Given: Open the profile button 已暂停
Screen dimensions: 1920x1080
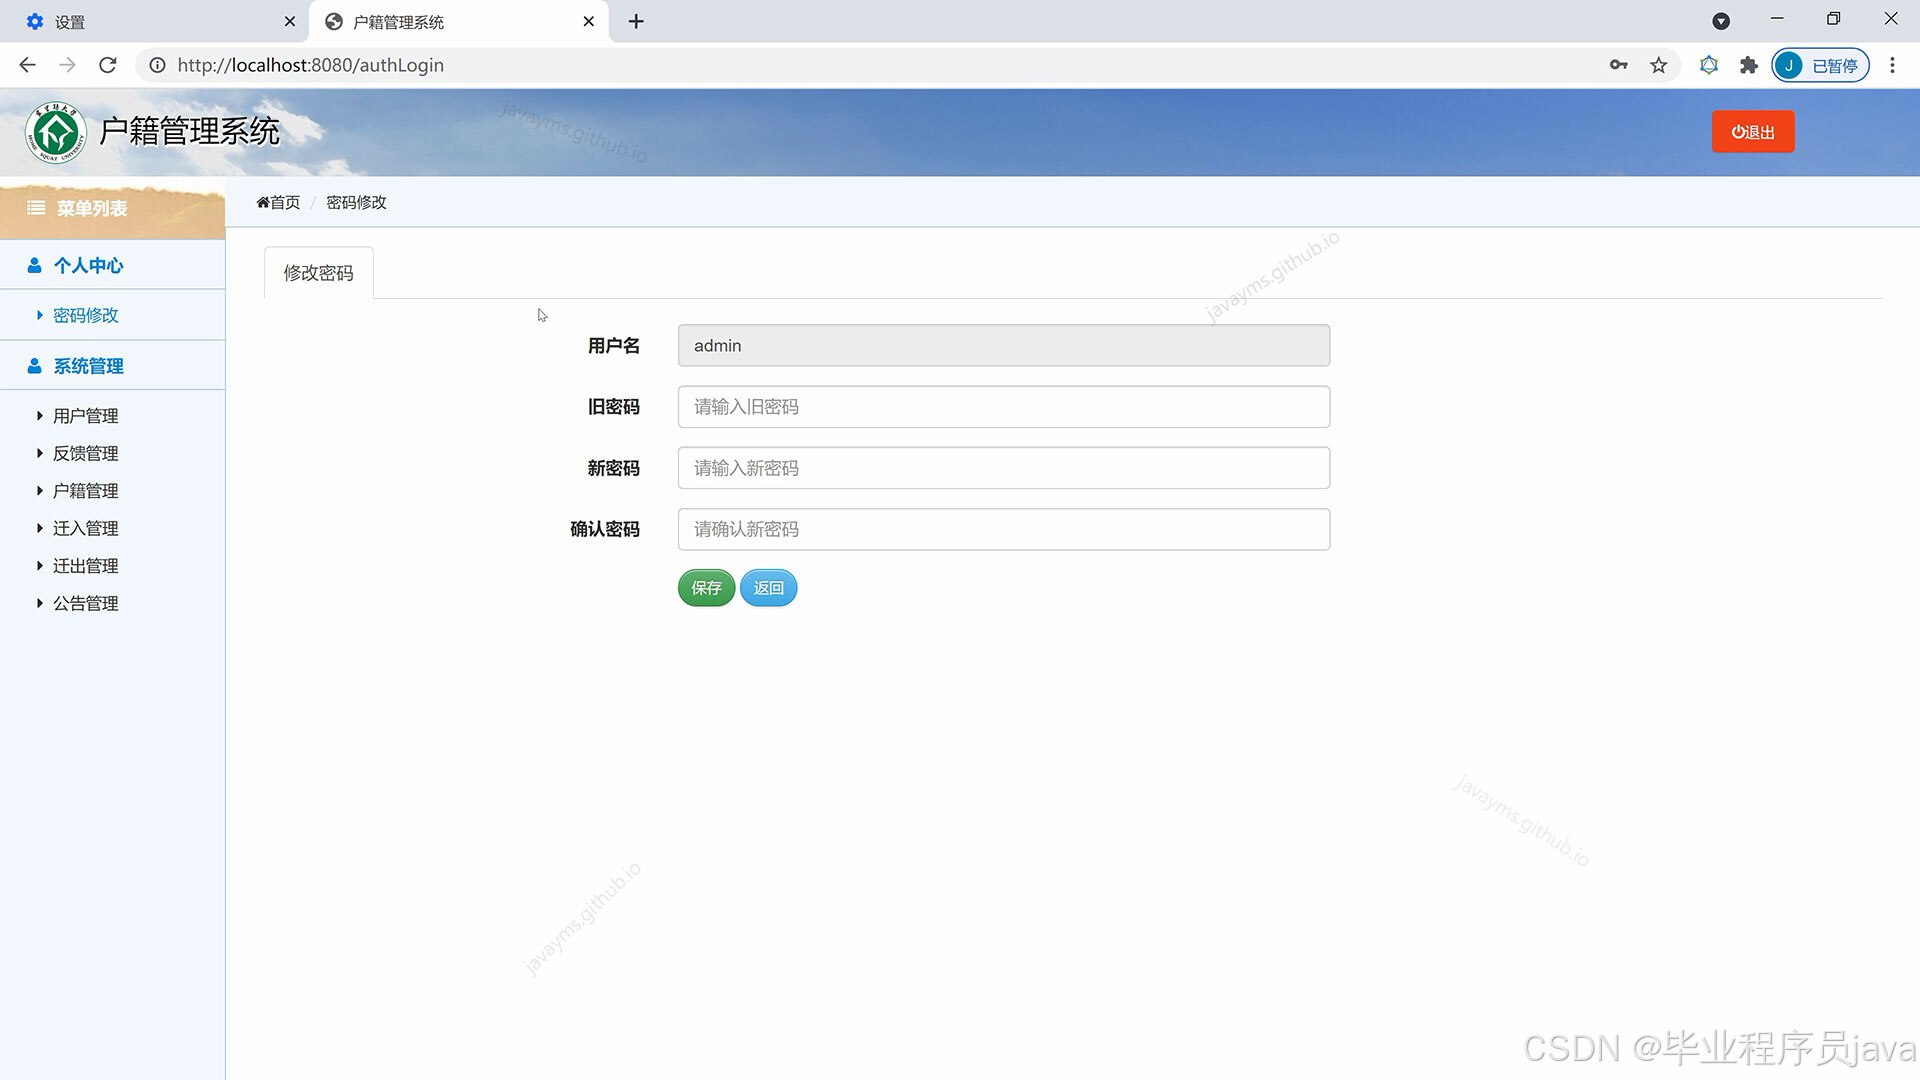Looking at the screenshot, I should (x=1820, y=65).
